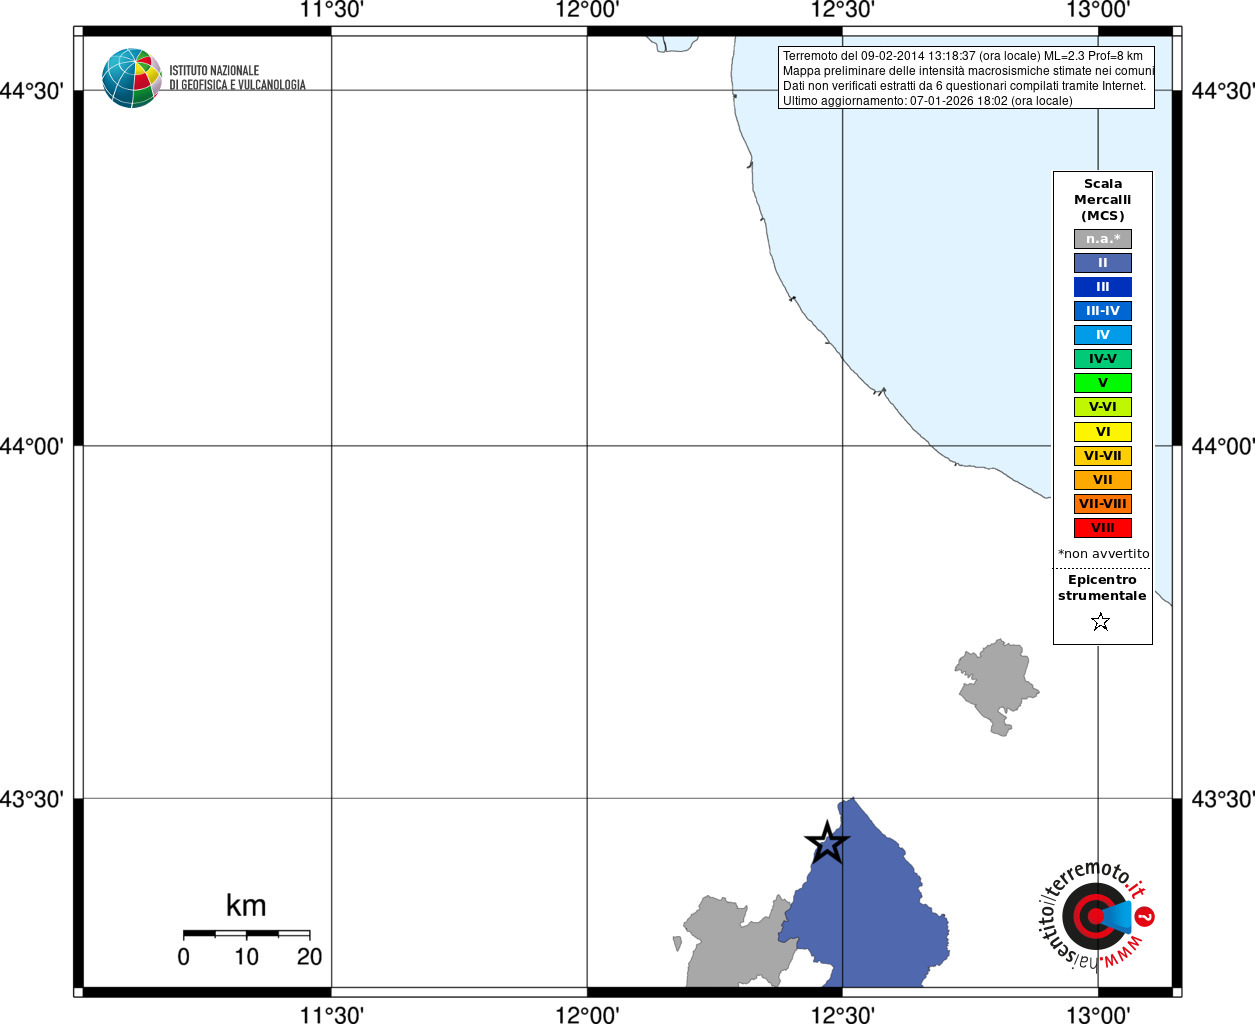
Task: Click the bottom 12°00' longitude label
Action: (587, 1015)
